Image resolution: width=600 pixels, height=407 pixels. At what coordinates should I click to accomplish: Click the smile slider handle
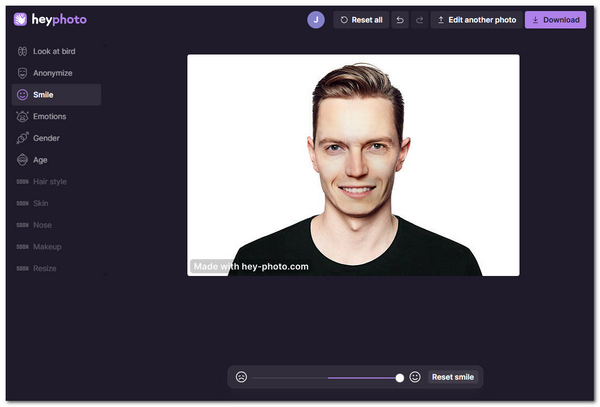[x=400, y=377]
